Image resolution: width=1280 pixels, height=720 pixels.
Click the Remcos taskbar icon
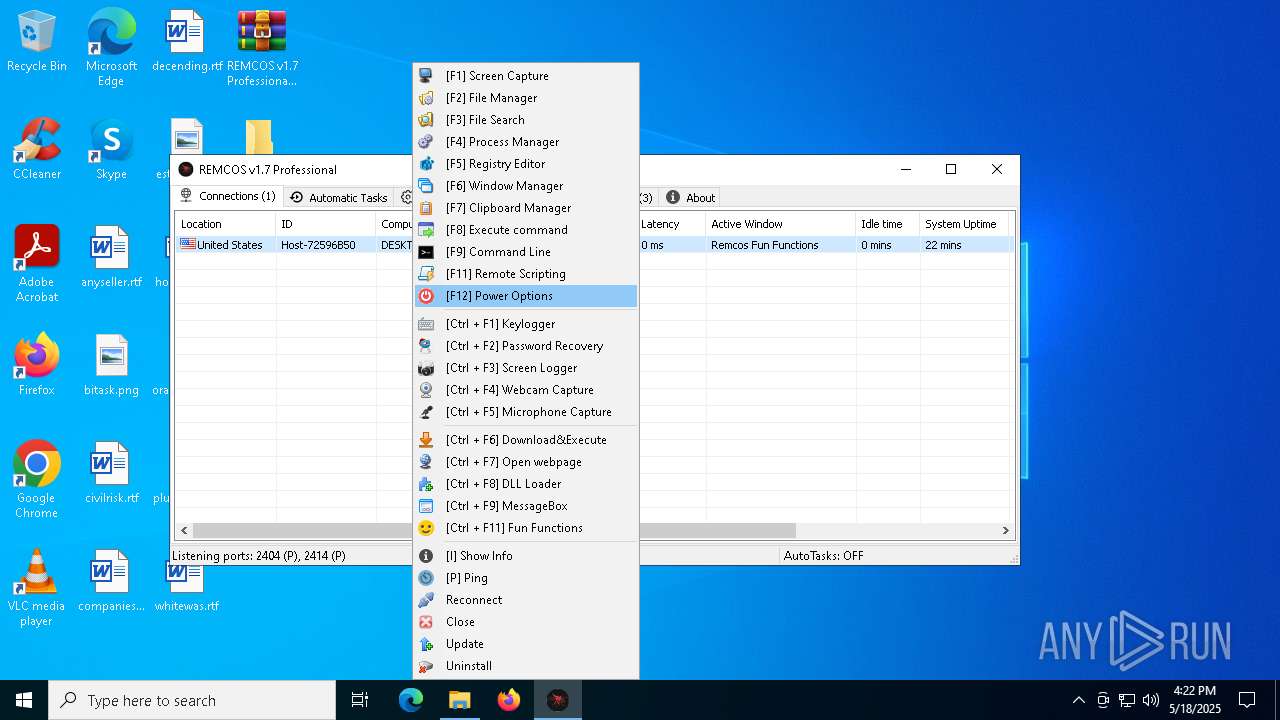point(558,700)
